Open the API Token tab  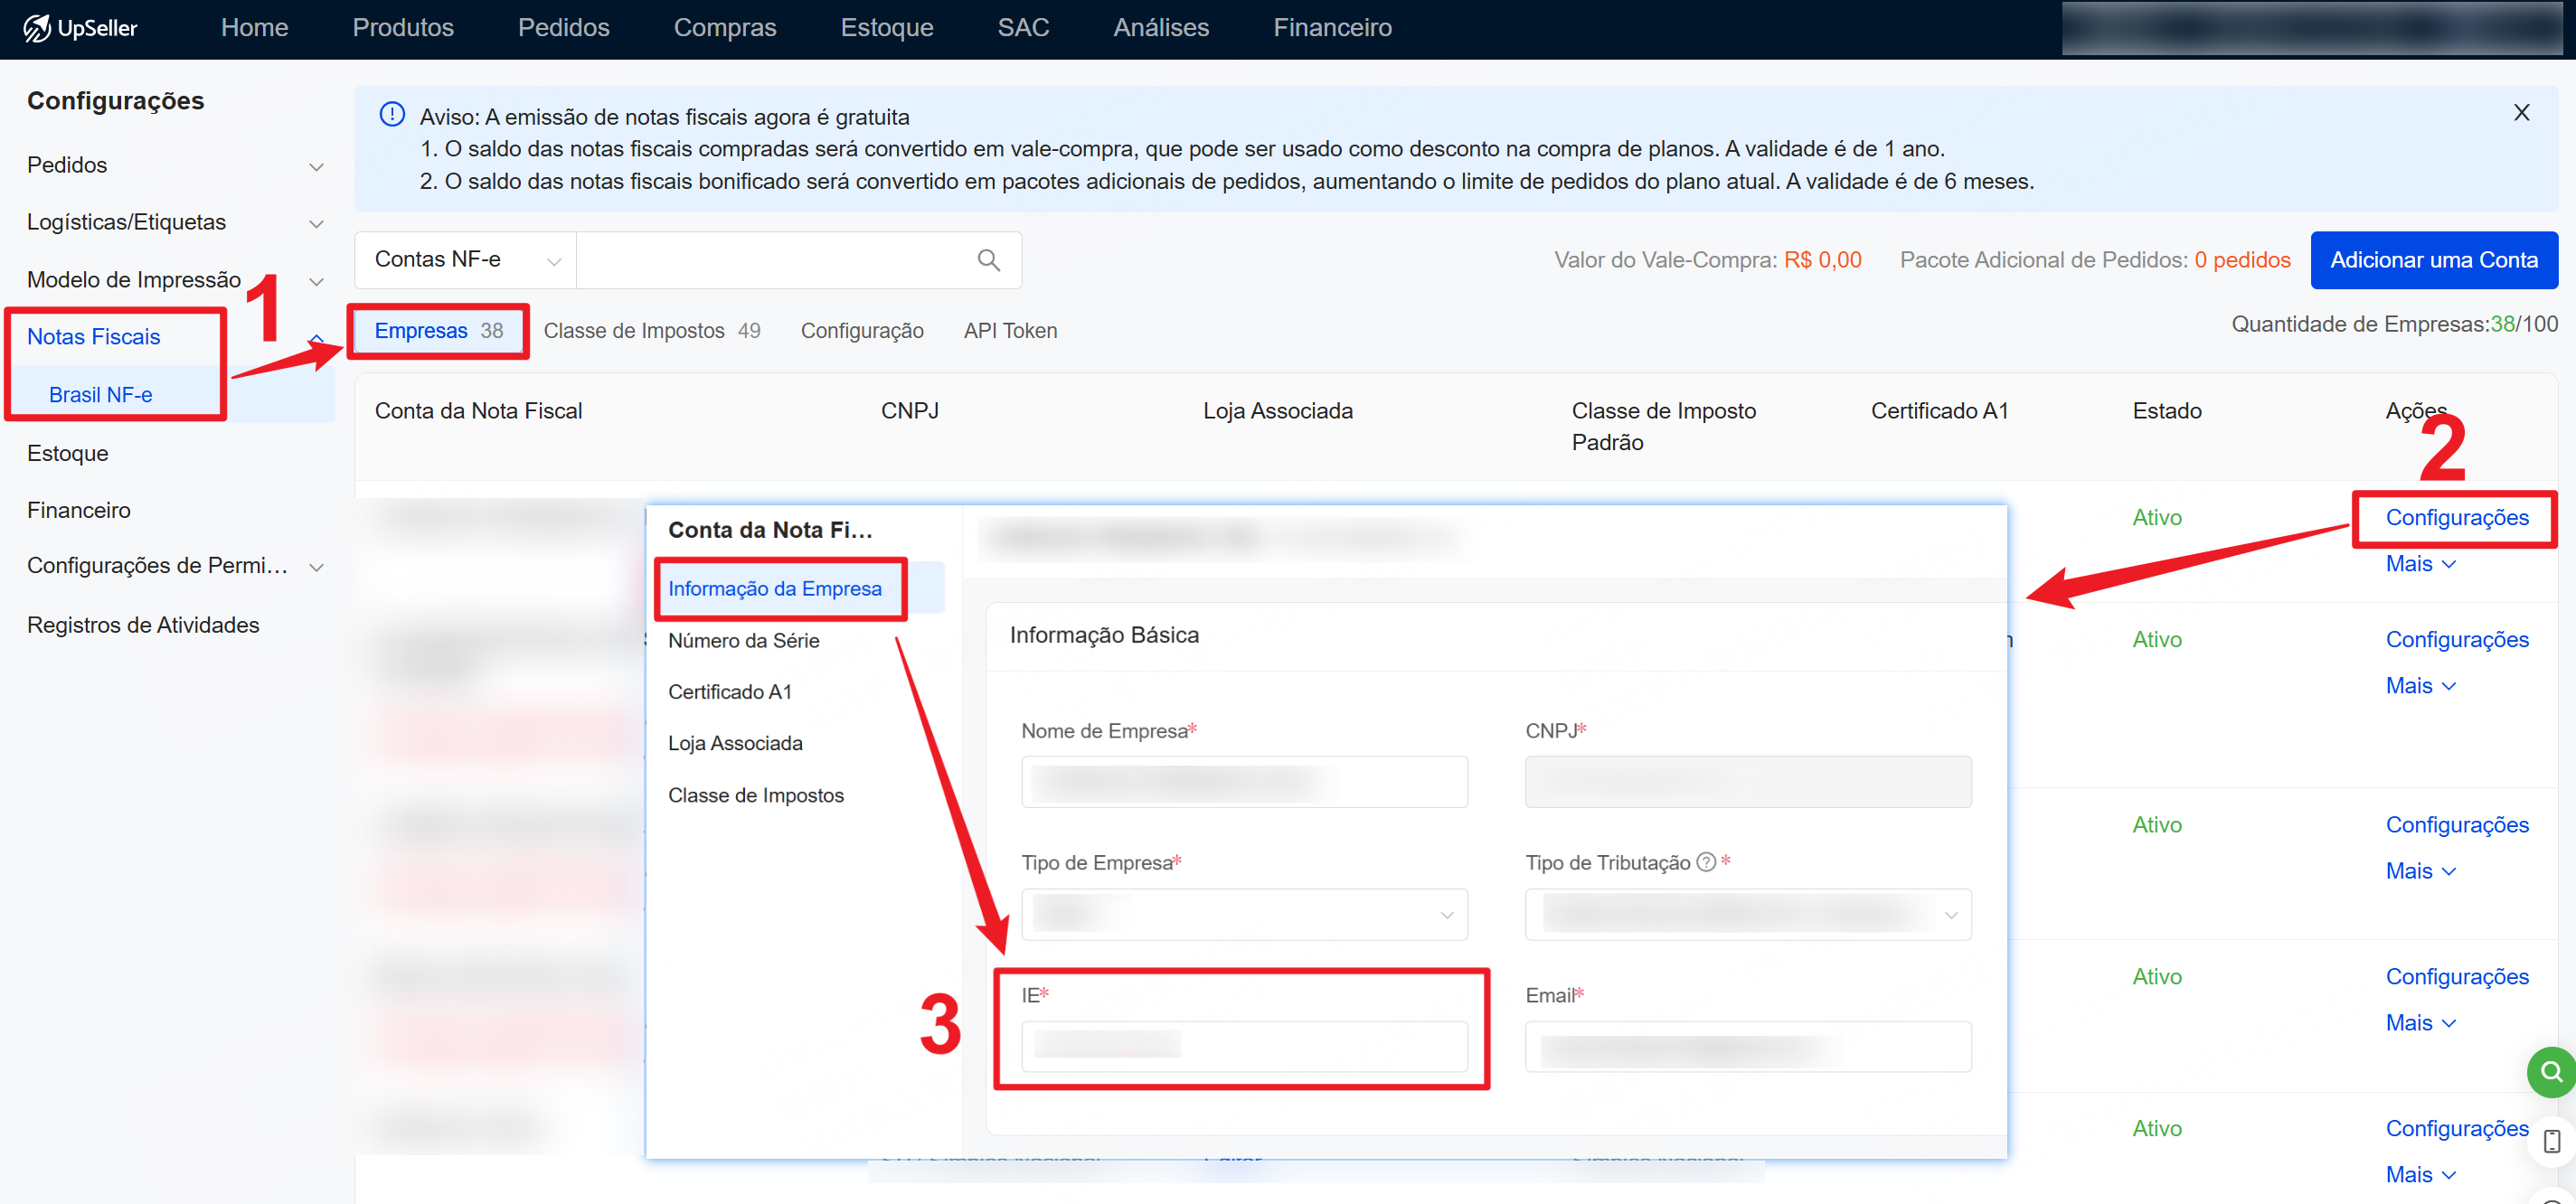(1009, 331)
